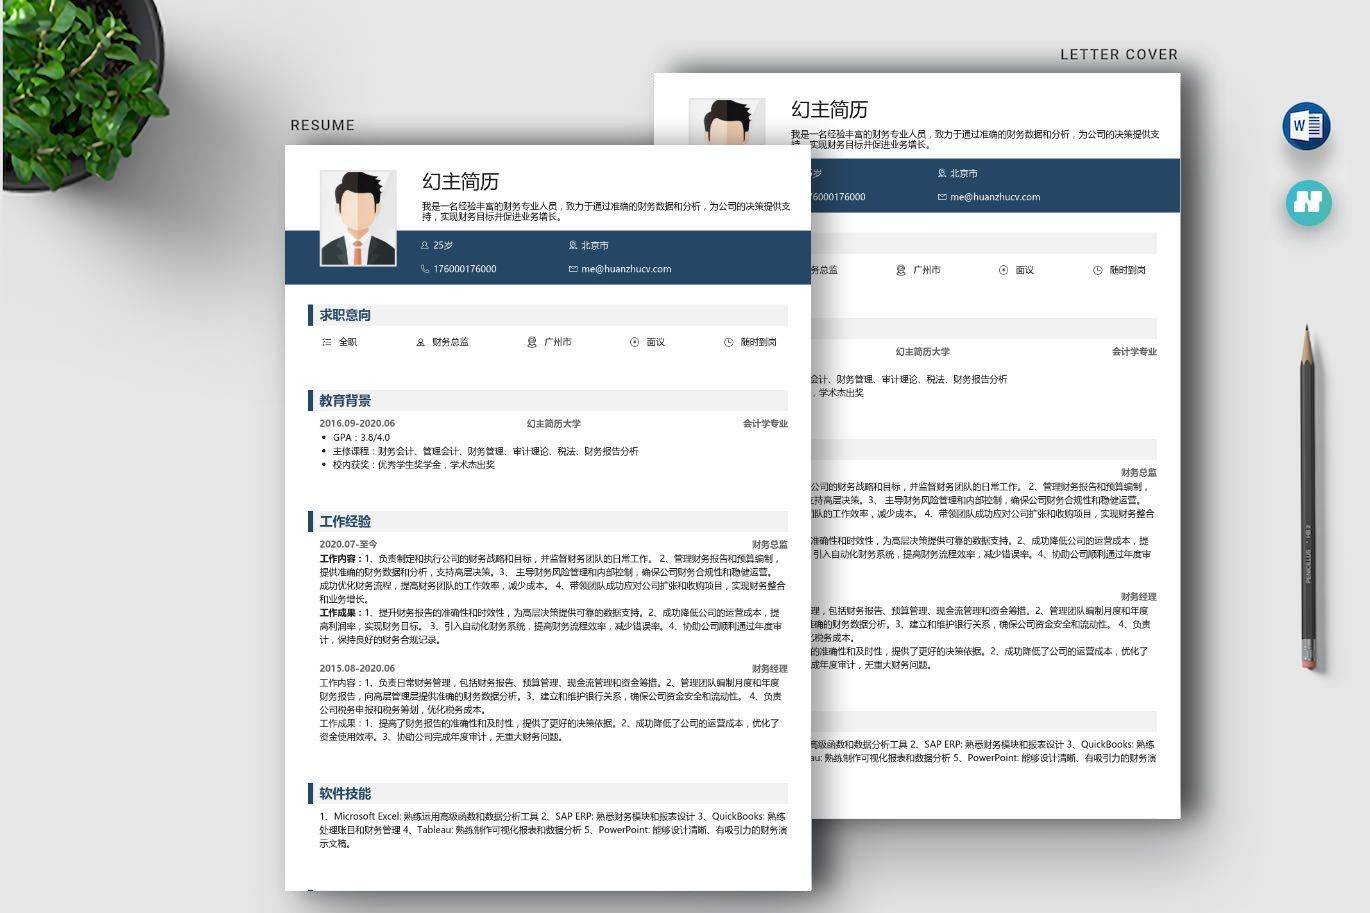Image resolution: width=1370 pixels, height=913 pixels.
Task: Click the 2016.09-2020.06 education date
Action: pyautogui.click(x=357, y=423)
